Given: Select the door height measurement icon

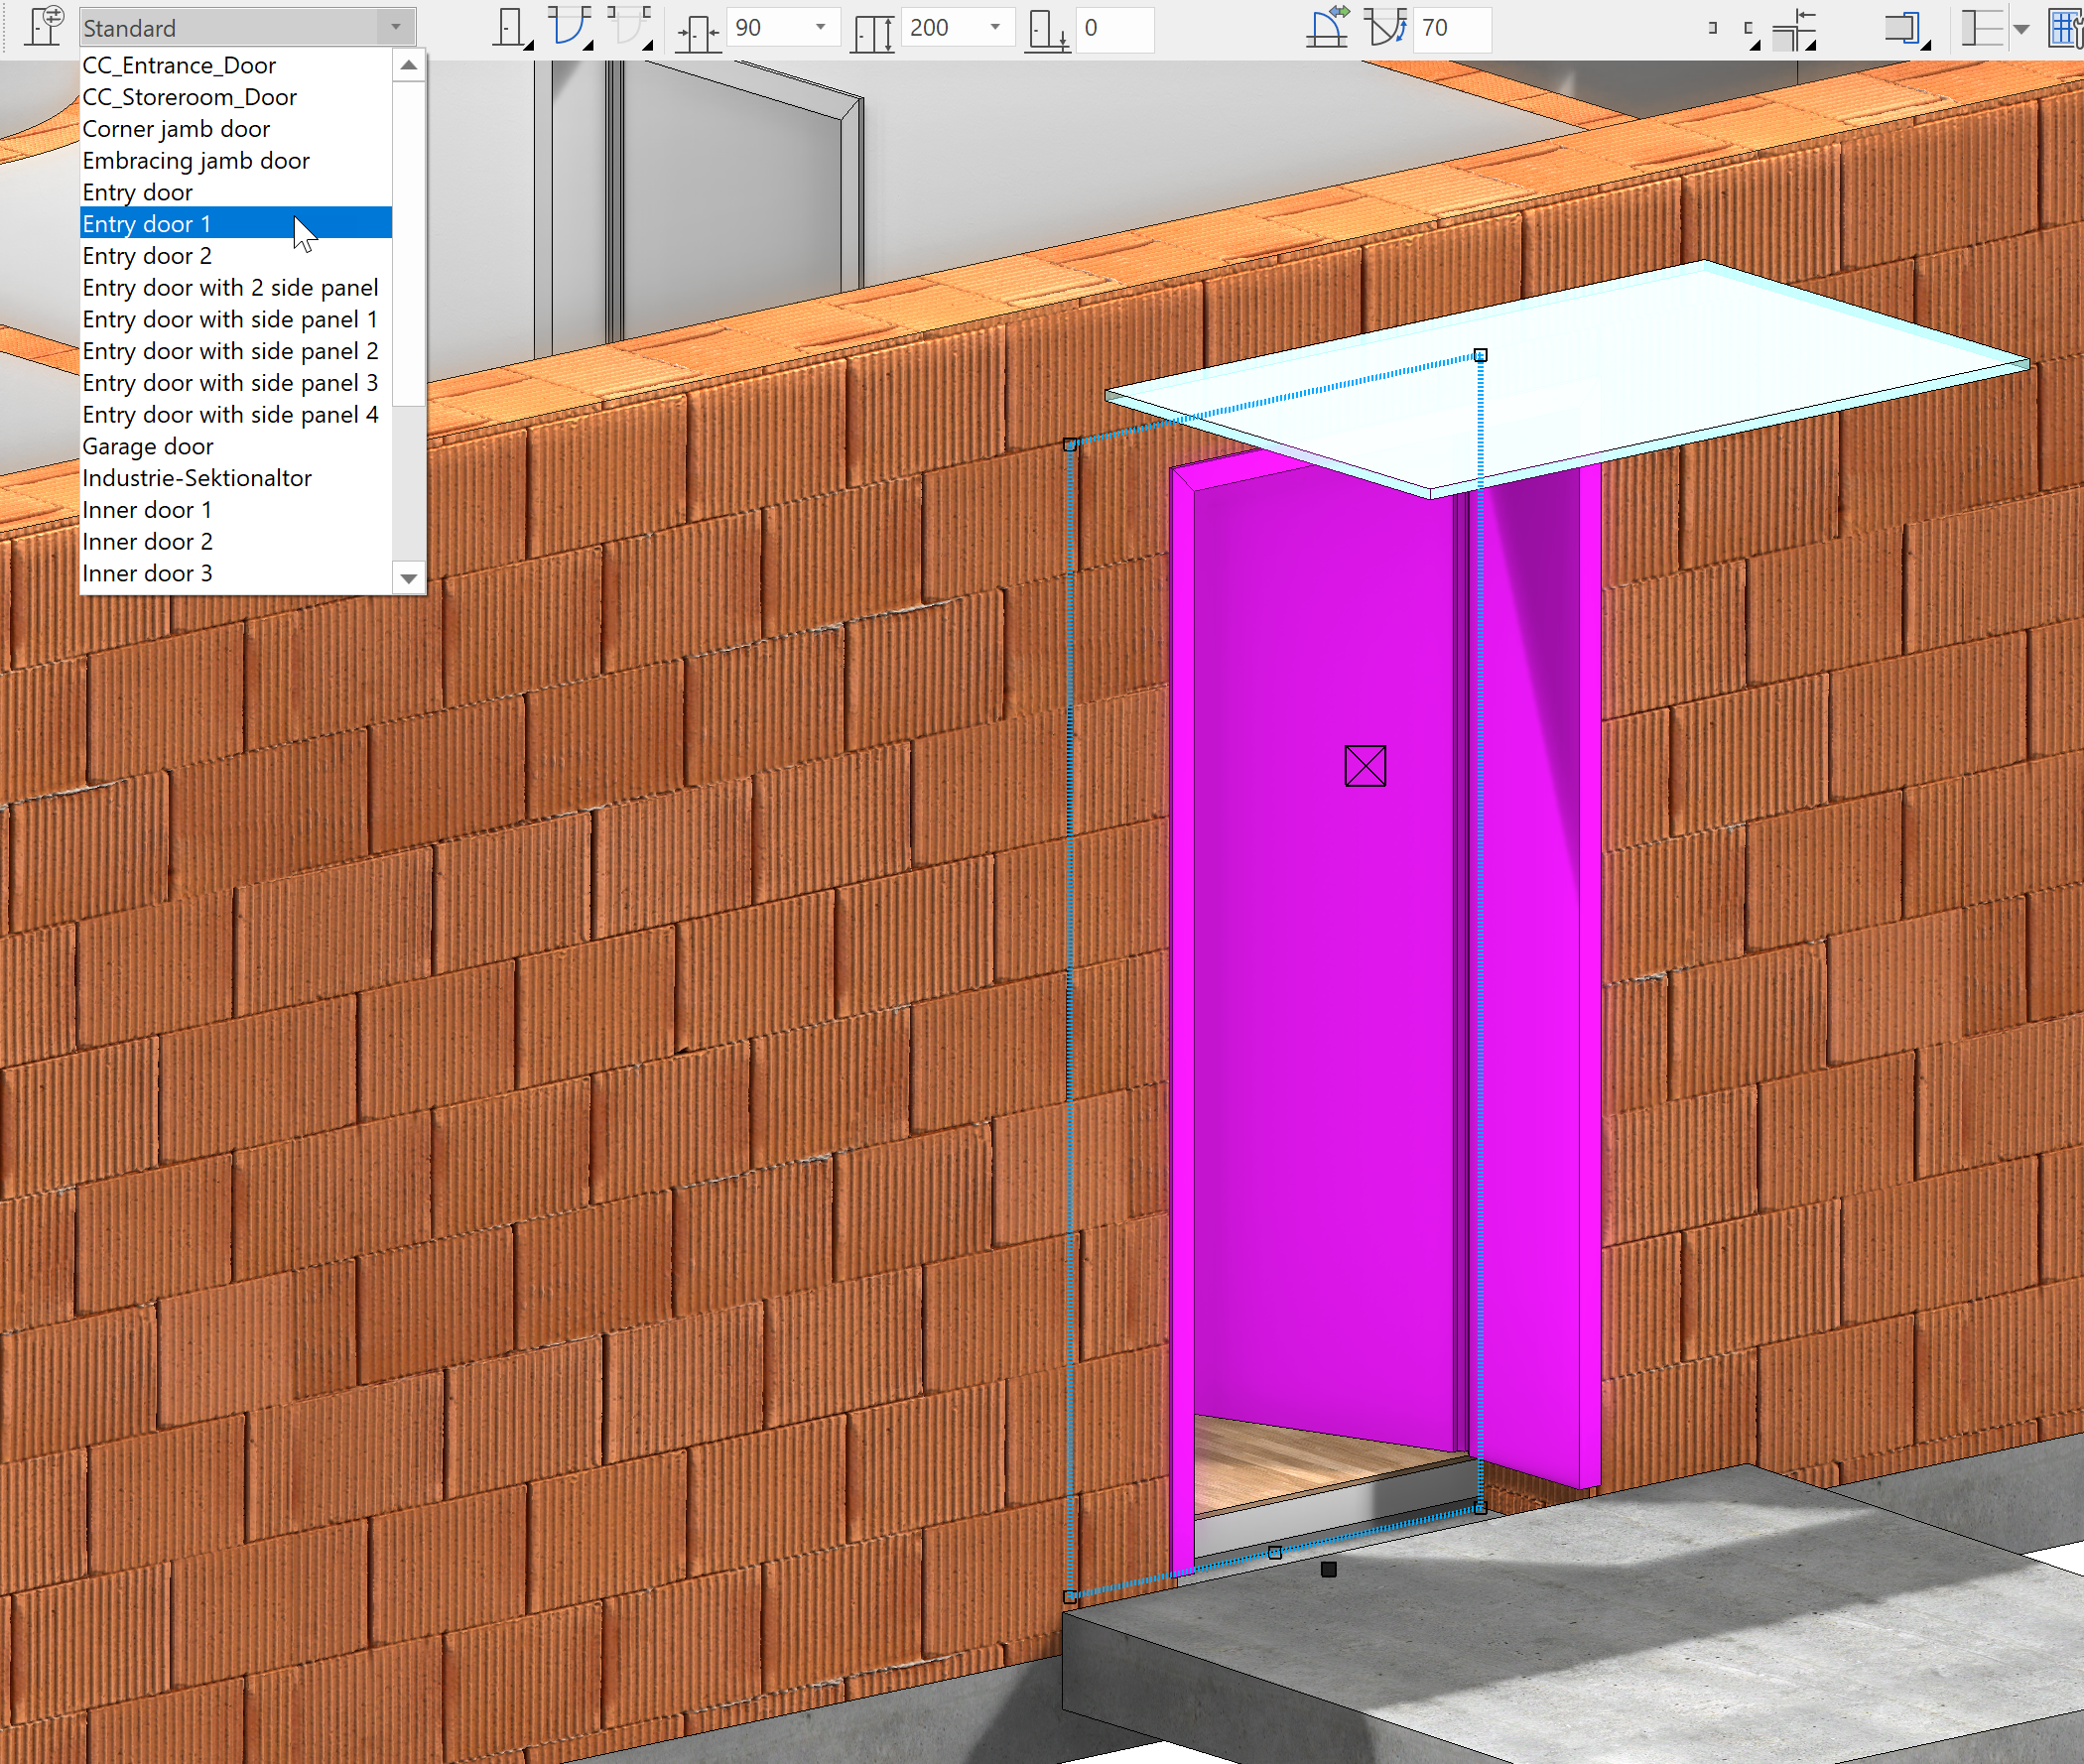Looking at the screenshot, I should (874, 27).
